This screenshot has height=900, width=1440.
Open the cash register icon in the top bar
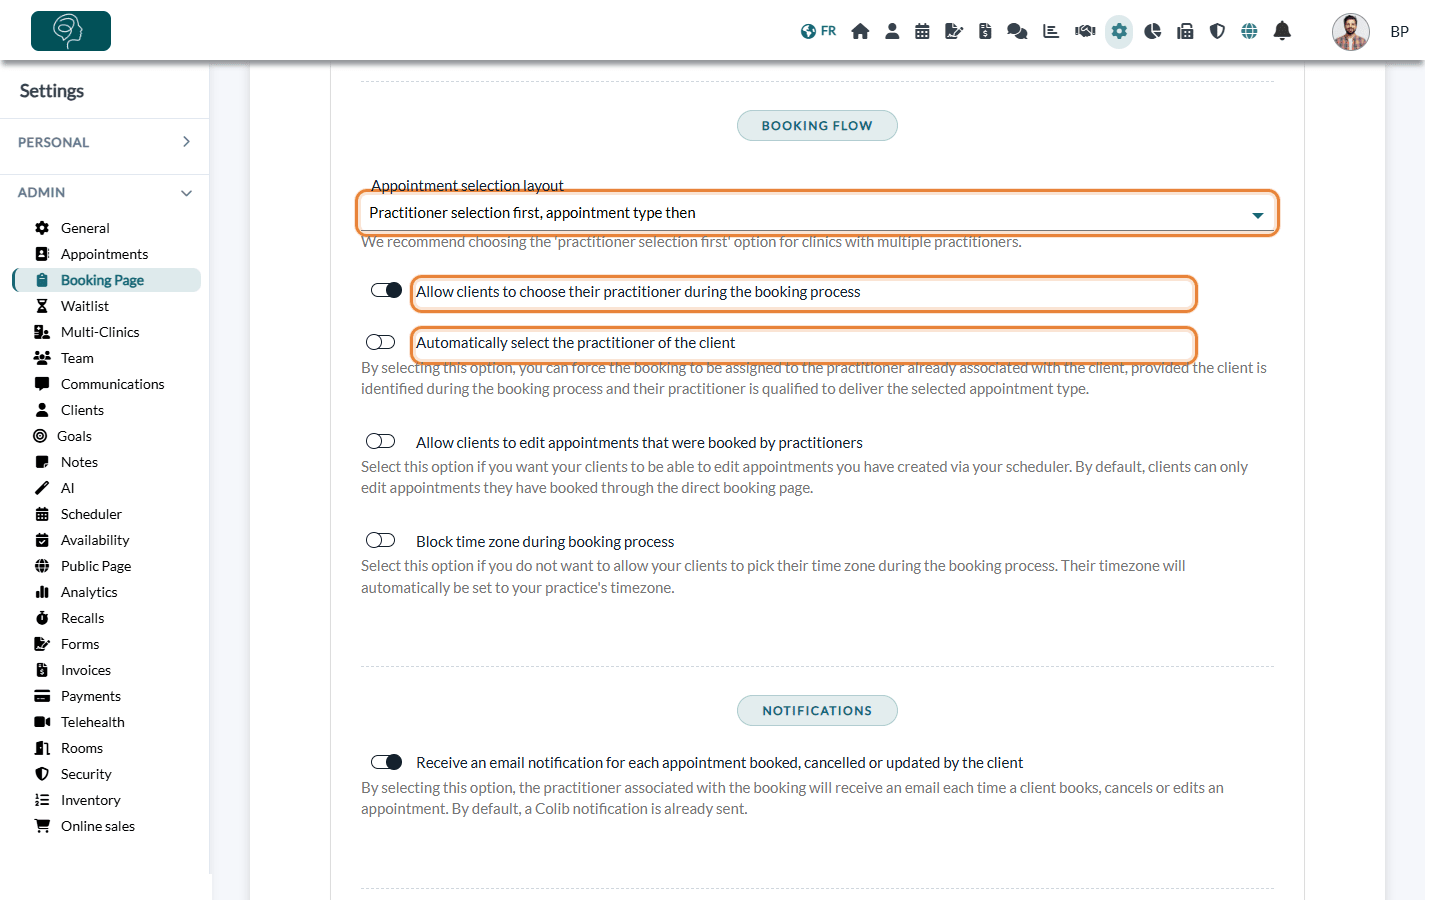coord(1185,31)
